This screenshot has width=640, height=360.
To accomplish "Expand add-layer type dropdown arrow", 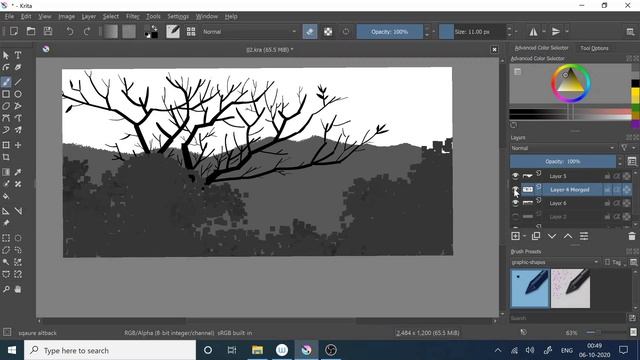I will coord(524,236).
